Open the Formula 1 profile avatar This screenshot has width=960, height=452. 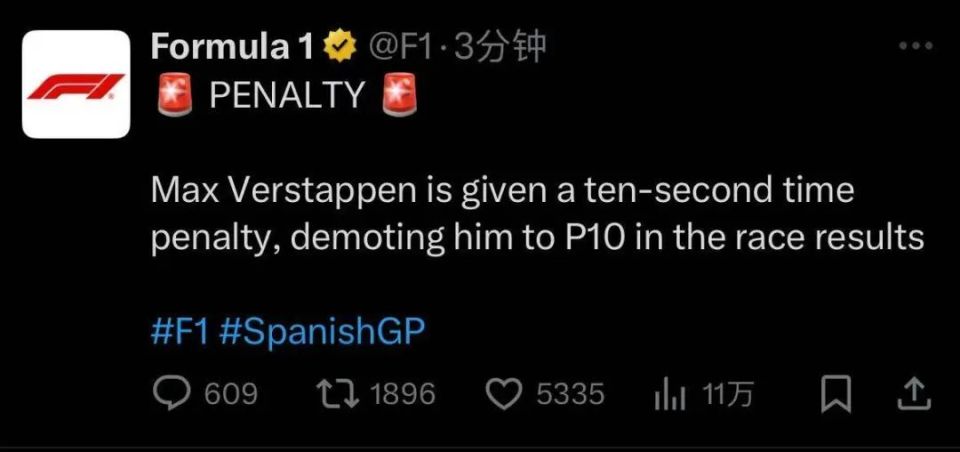pyautogui.click(x=76, y=84)
